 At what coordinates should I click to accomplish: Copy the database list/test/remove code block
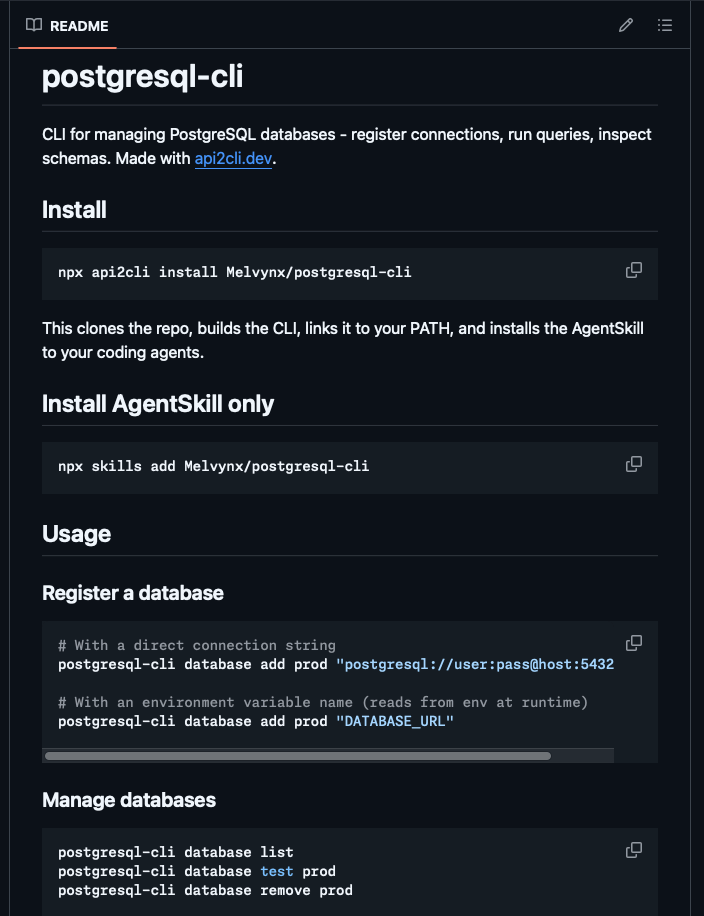[634, 850]
